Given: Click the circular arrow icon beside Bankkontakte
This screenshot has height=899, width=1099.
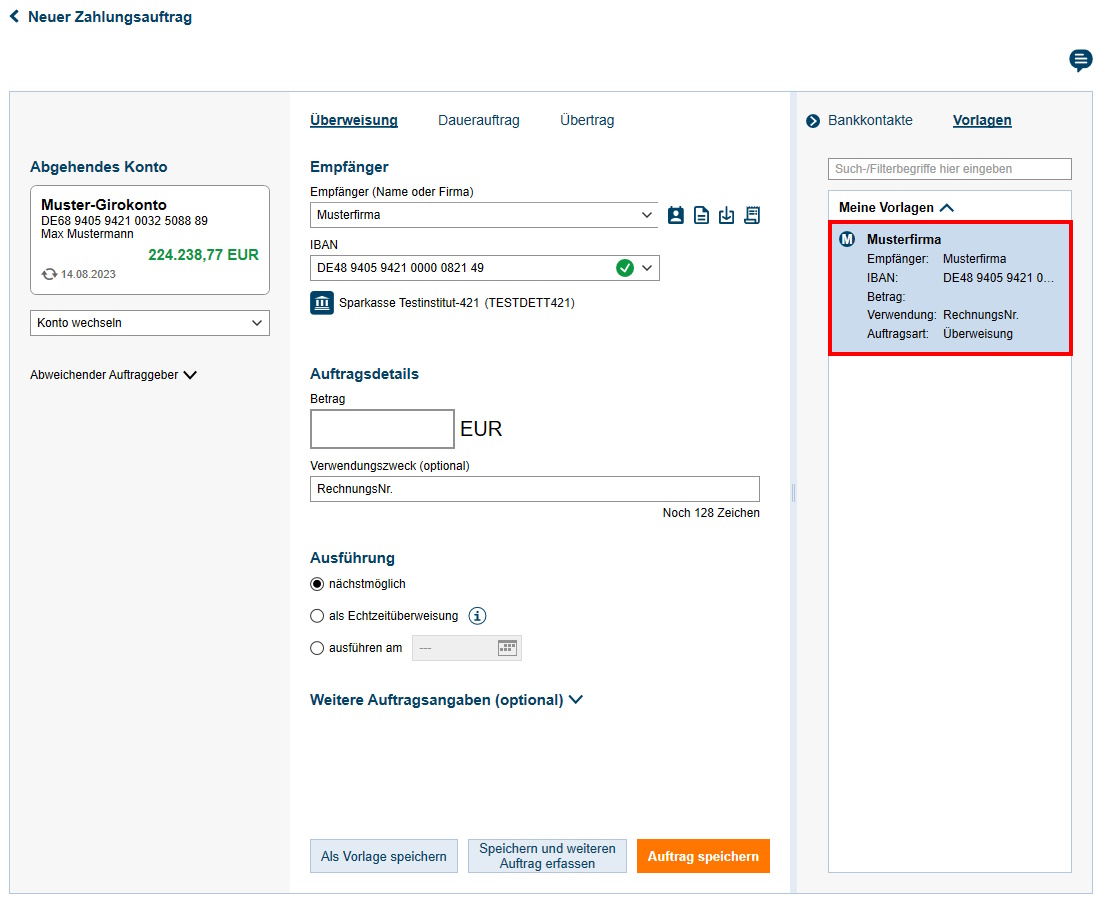Looking at the screenshot, I should coord(813,121).
